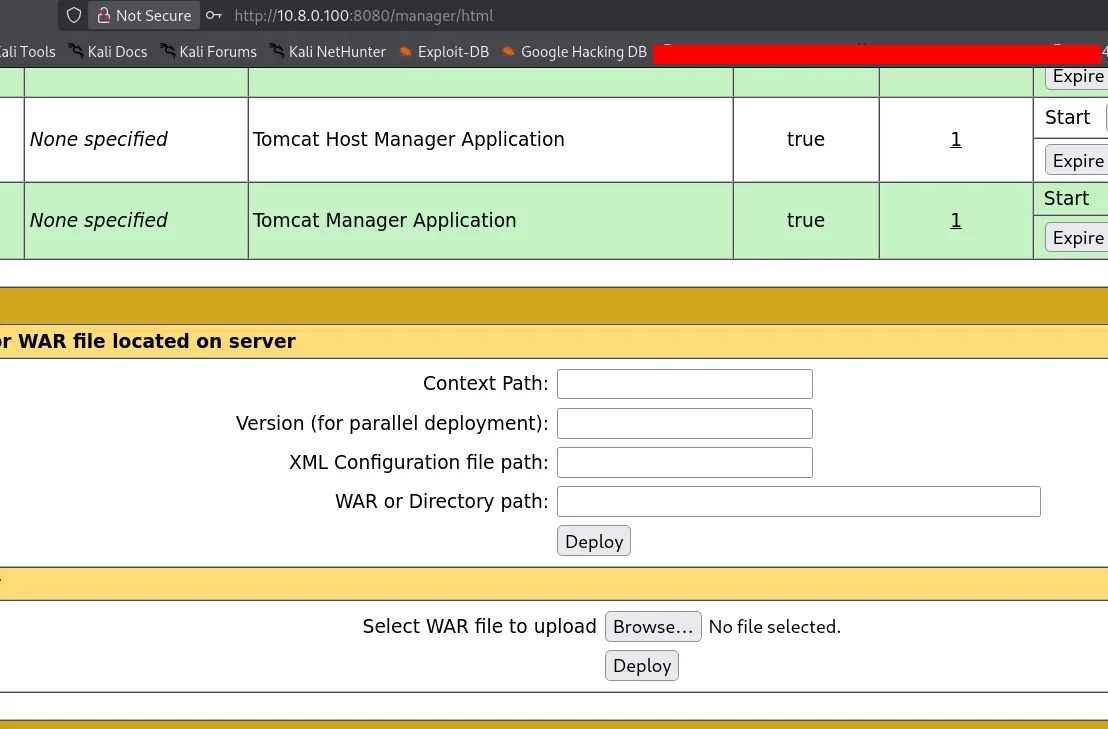Click the key saved-login icon
The image size is (1108, 729).
click(213, 16)
